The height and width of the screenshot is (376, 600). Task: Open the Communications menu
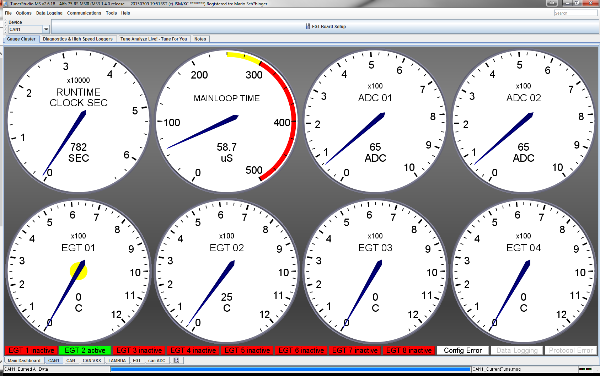(84, 13)
